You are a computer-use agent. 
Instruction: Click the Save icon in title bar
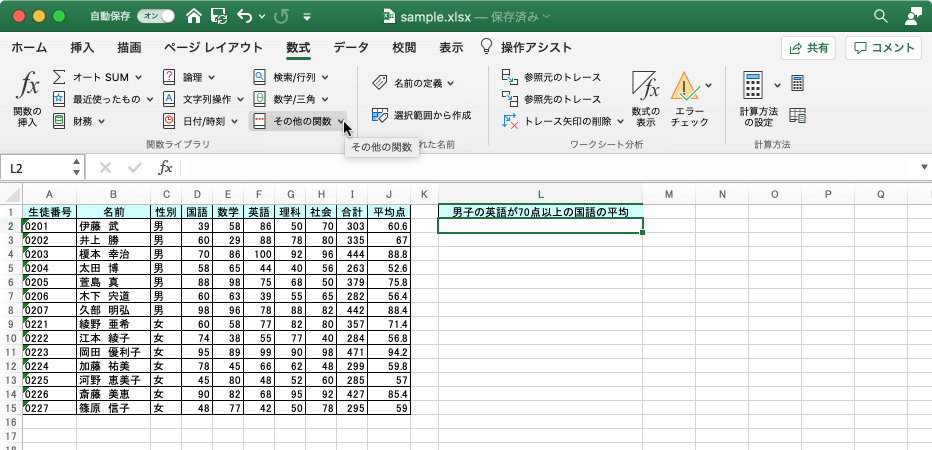pyautogui.click(x=219, y=17)
